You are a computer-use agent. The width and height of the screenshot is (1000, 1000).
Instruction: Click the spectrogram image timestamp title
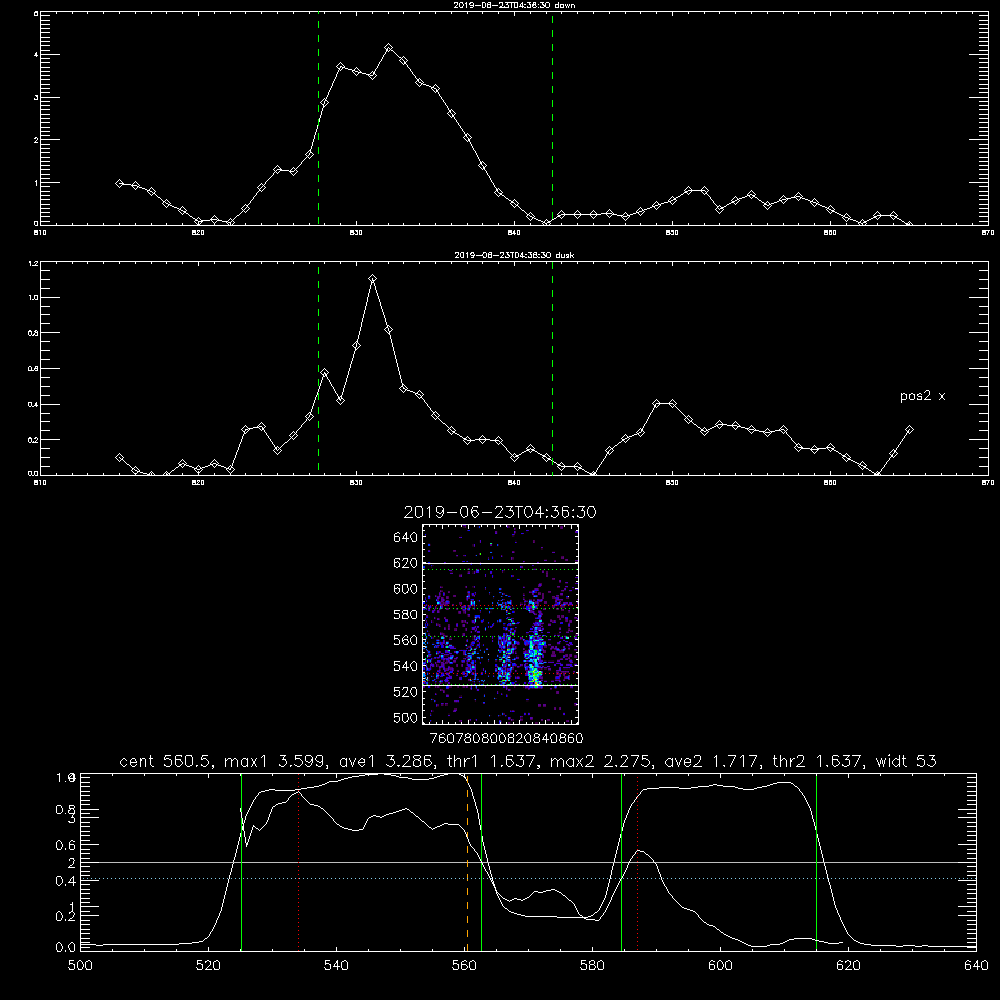pyautogui.click(x=500, y=512)
